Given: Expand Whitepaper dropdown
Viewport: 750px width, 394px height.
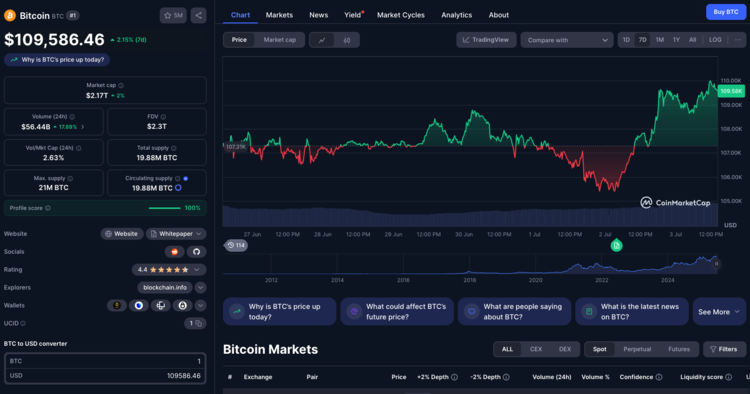Looking at the screenshot, I should click(176, 234).
